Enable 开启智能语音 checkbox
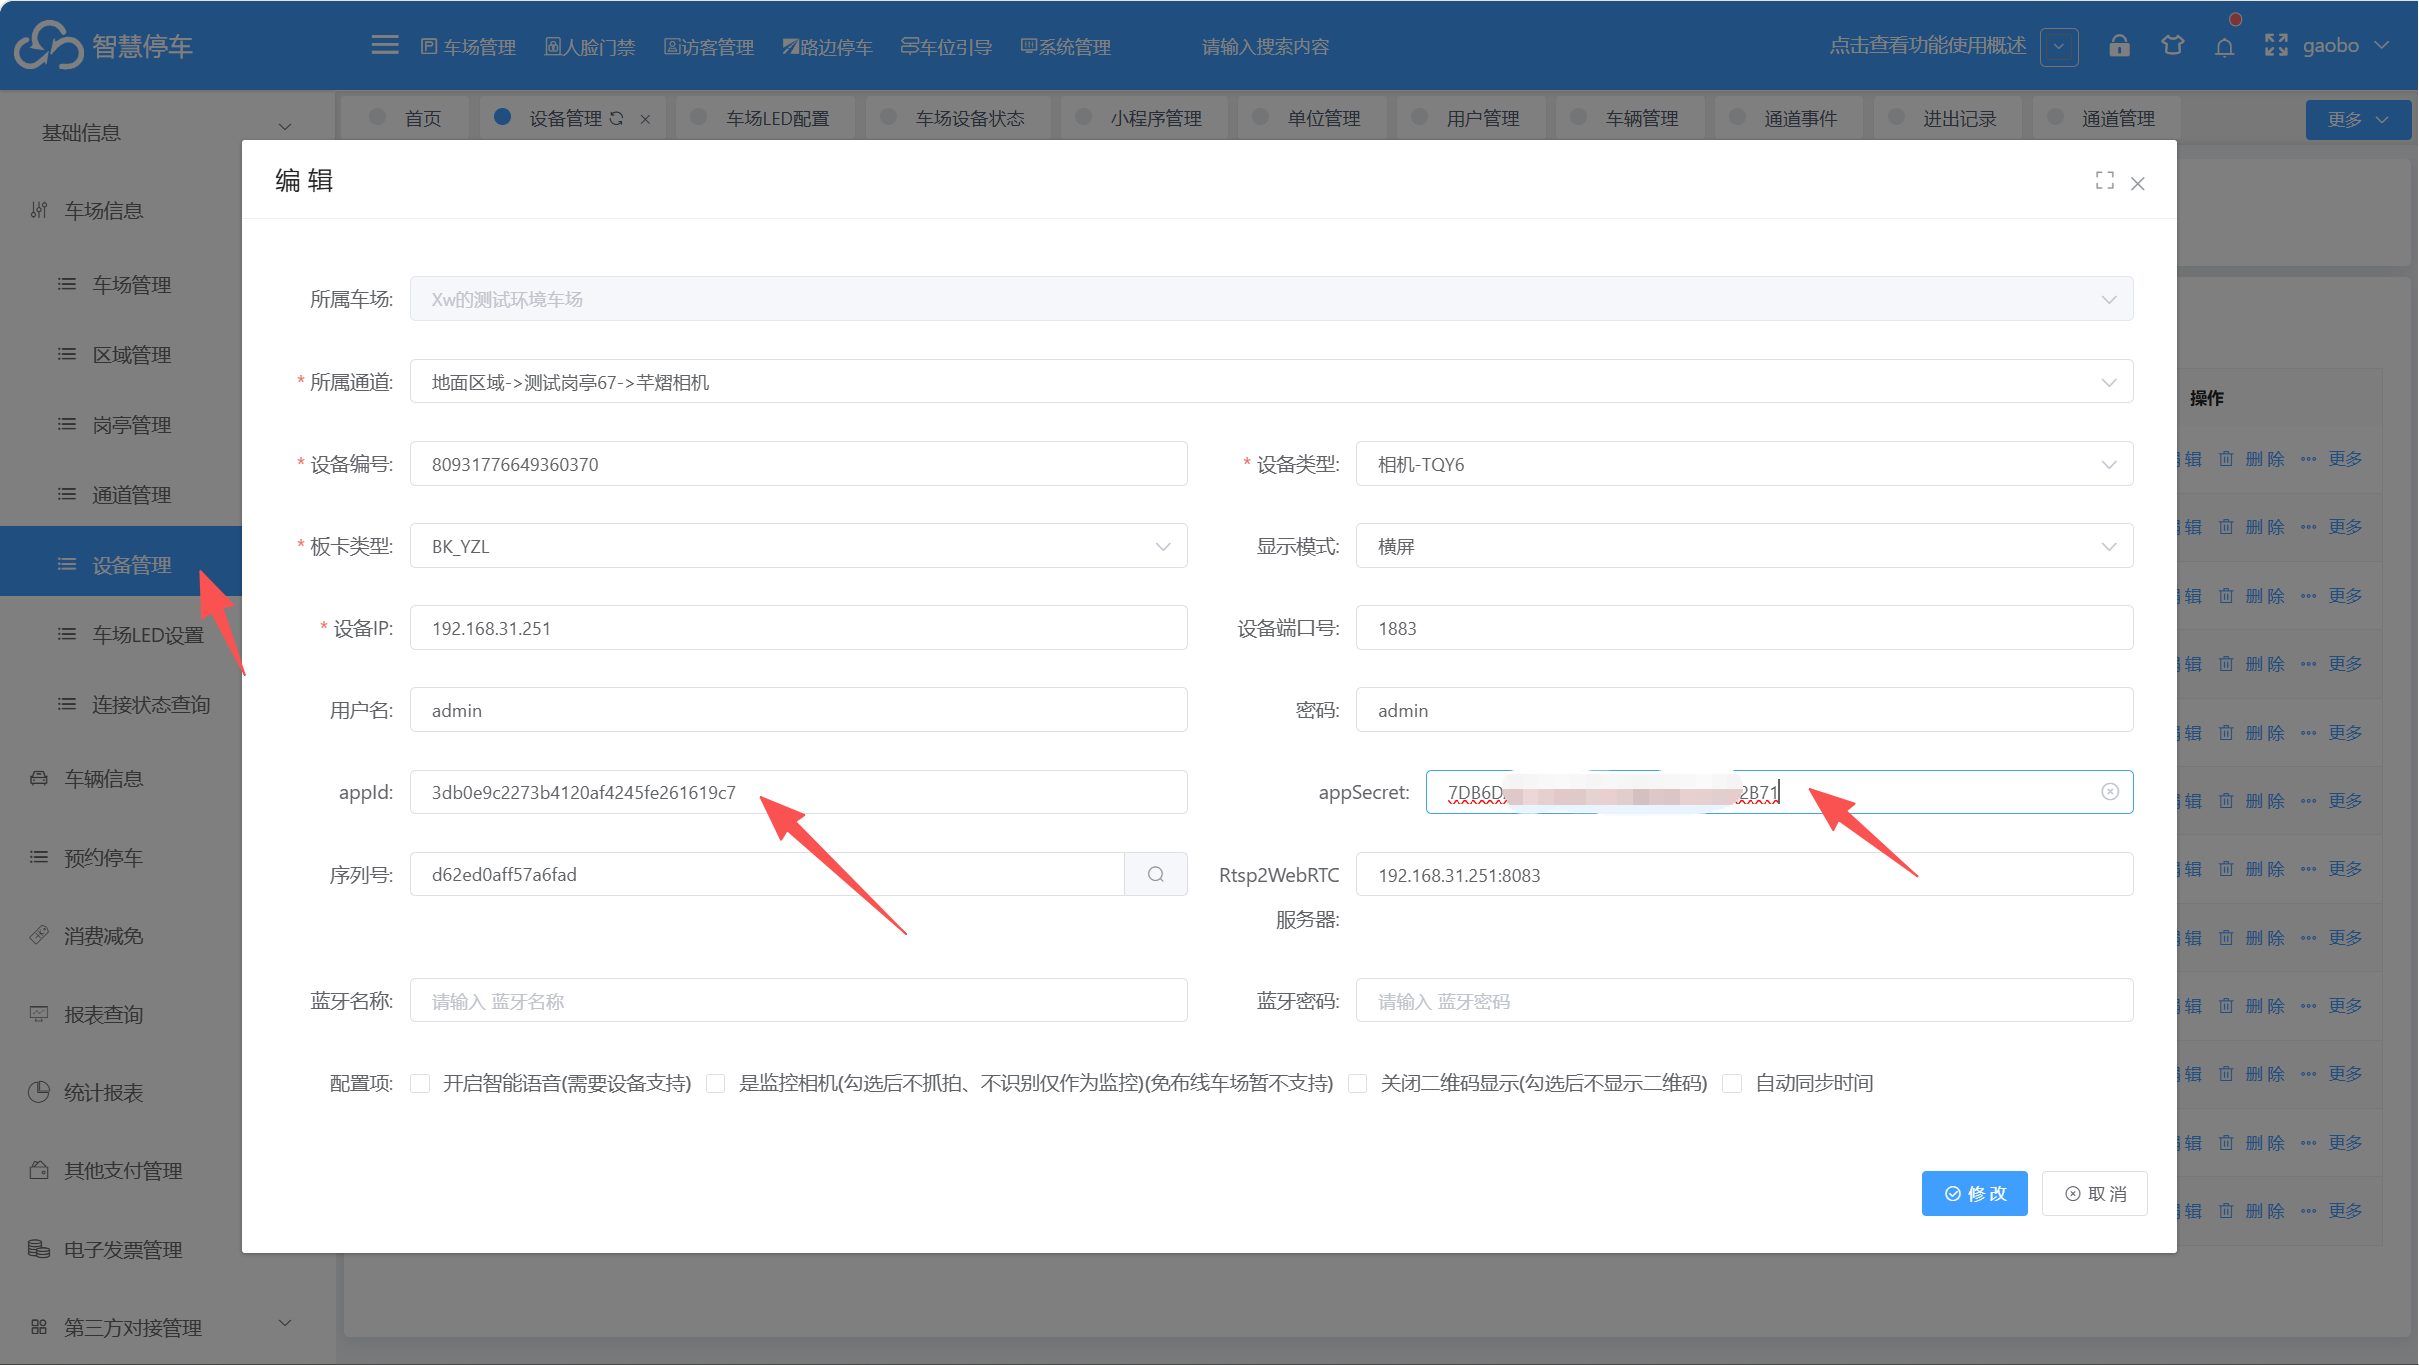Screen dimensions: 2419x1365 point(421,1084)
